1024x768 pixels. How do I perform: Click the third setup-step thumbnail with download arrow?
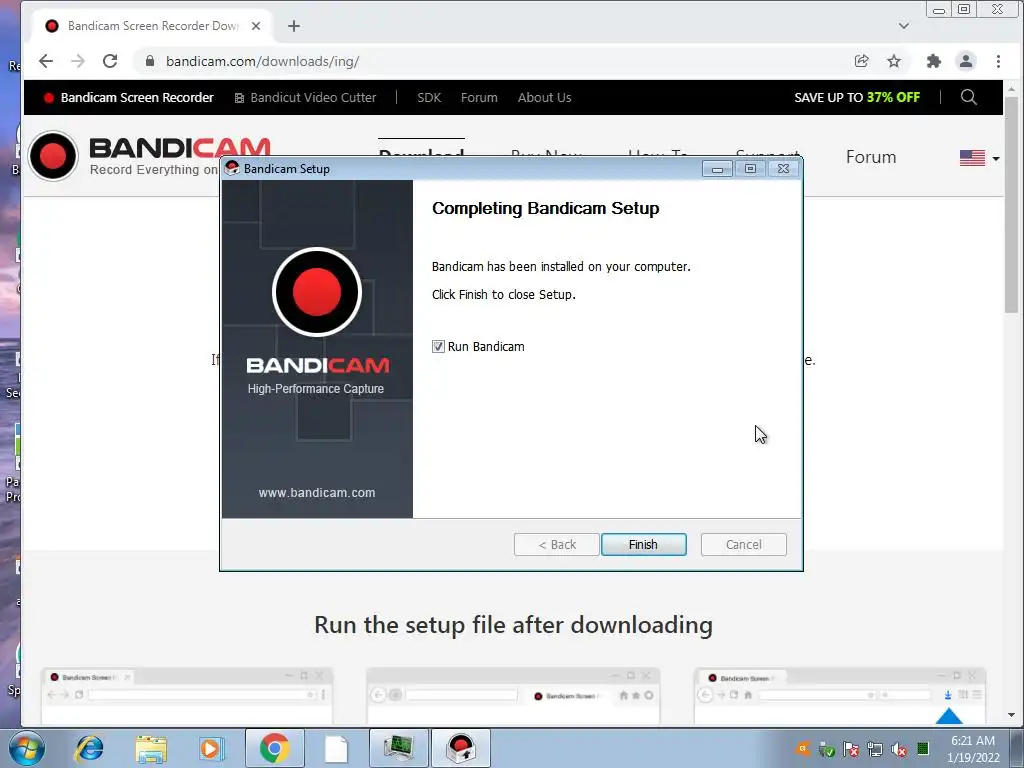(x=840, y=696)
